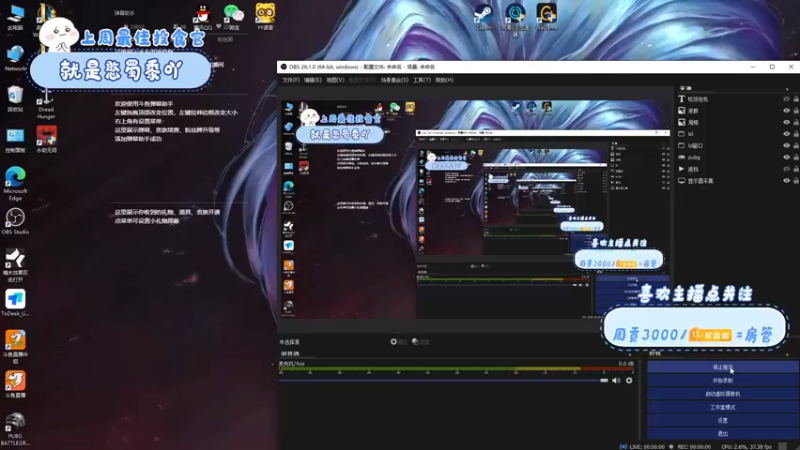Hide the pubg source with its eye icon

click(x=787, y=157)
